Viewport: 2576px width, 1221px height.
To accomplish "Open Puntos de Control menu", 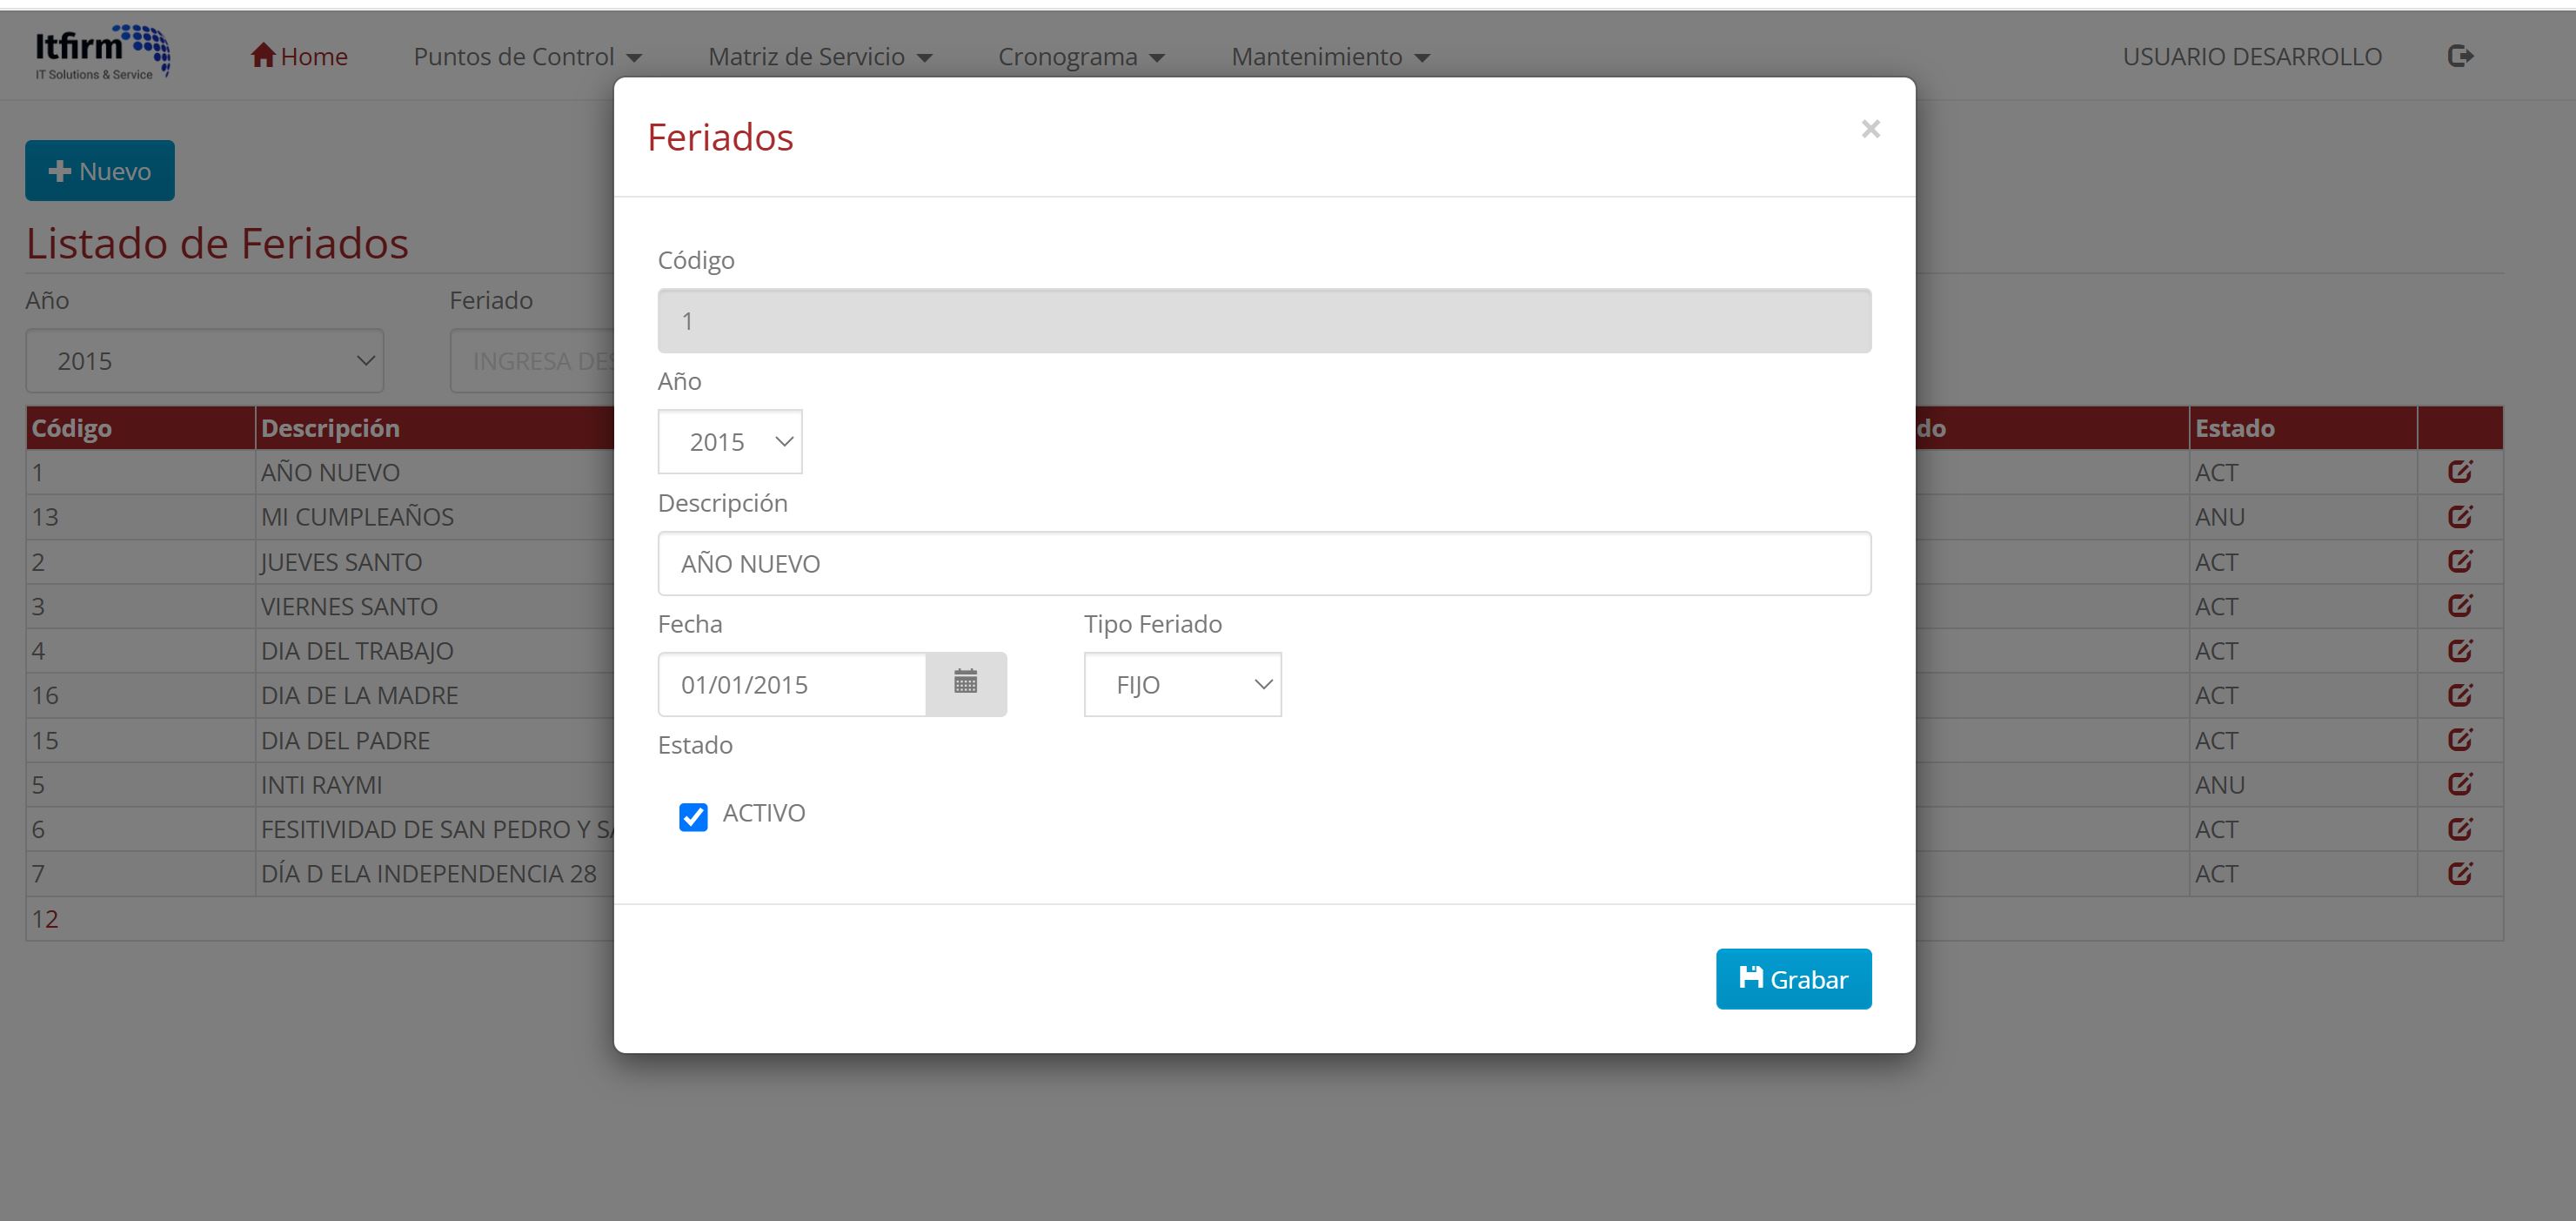I will click(527, 57).
